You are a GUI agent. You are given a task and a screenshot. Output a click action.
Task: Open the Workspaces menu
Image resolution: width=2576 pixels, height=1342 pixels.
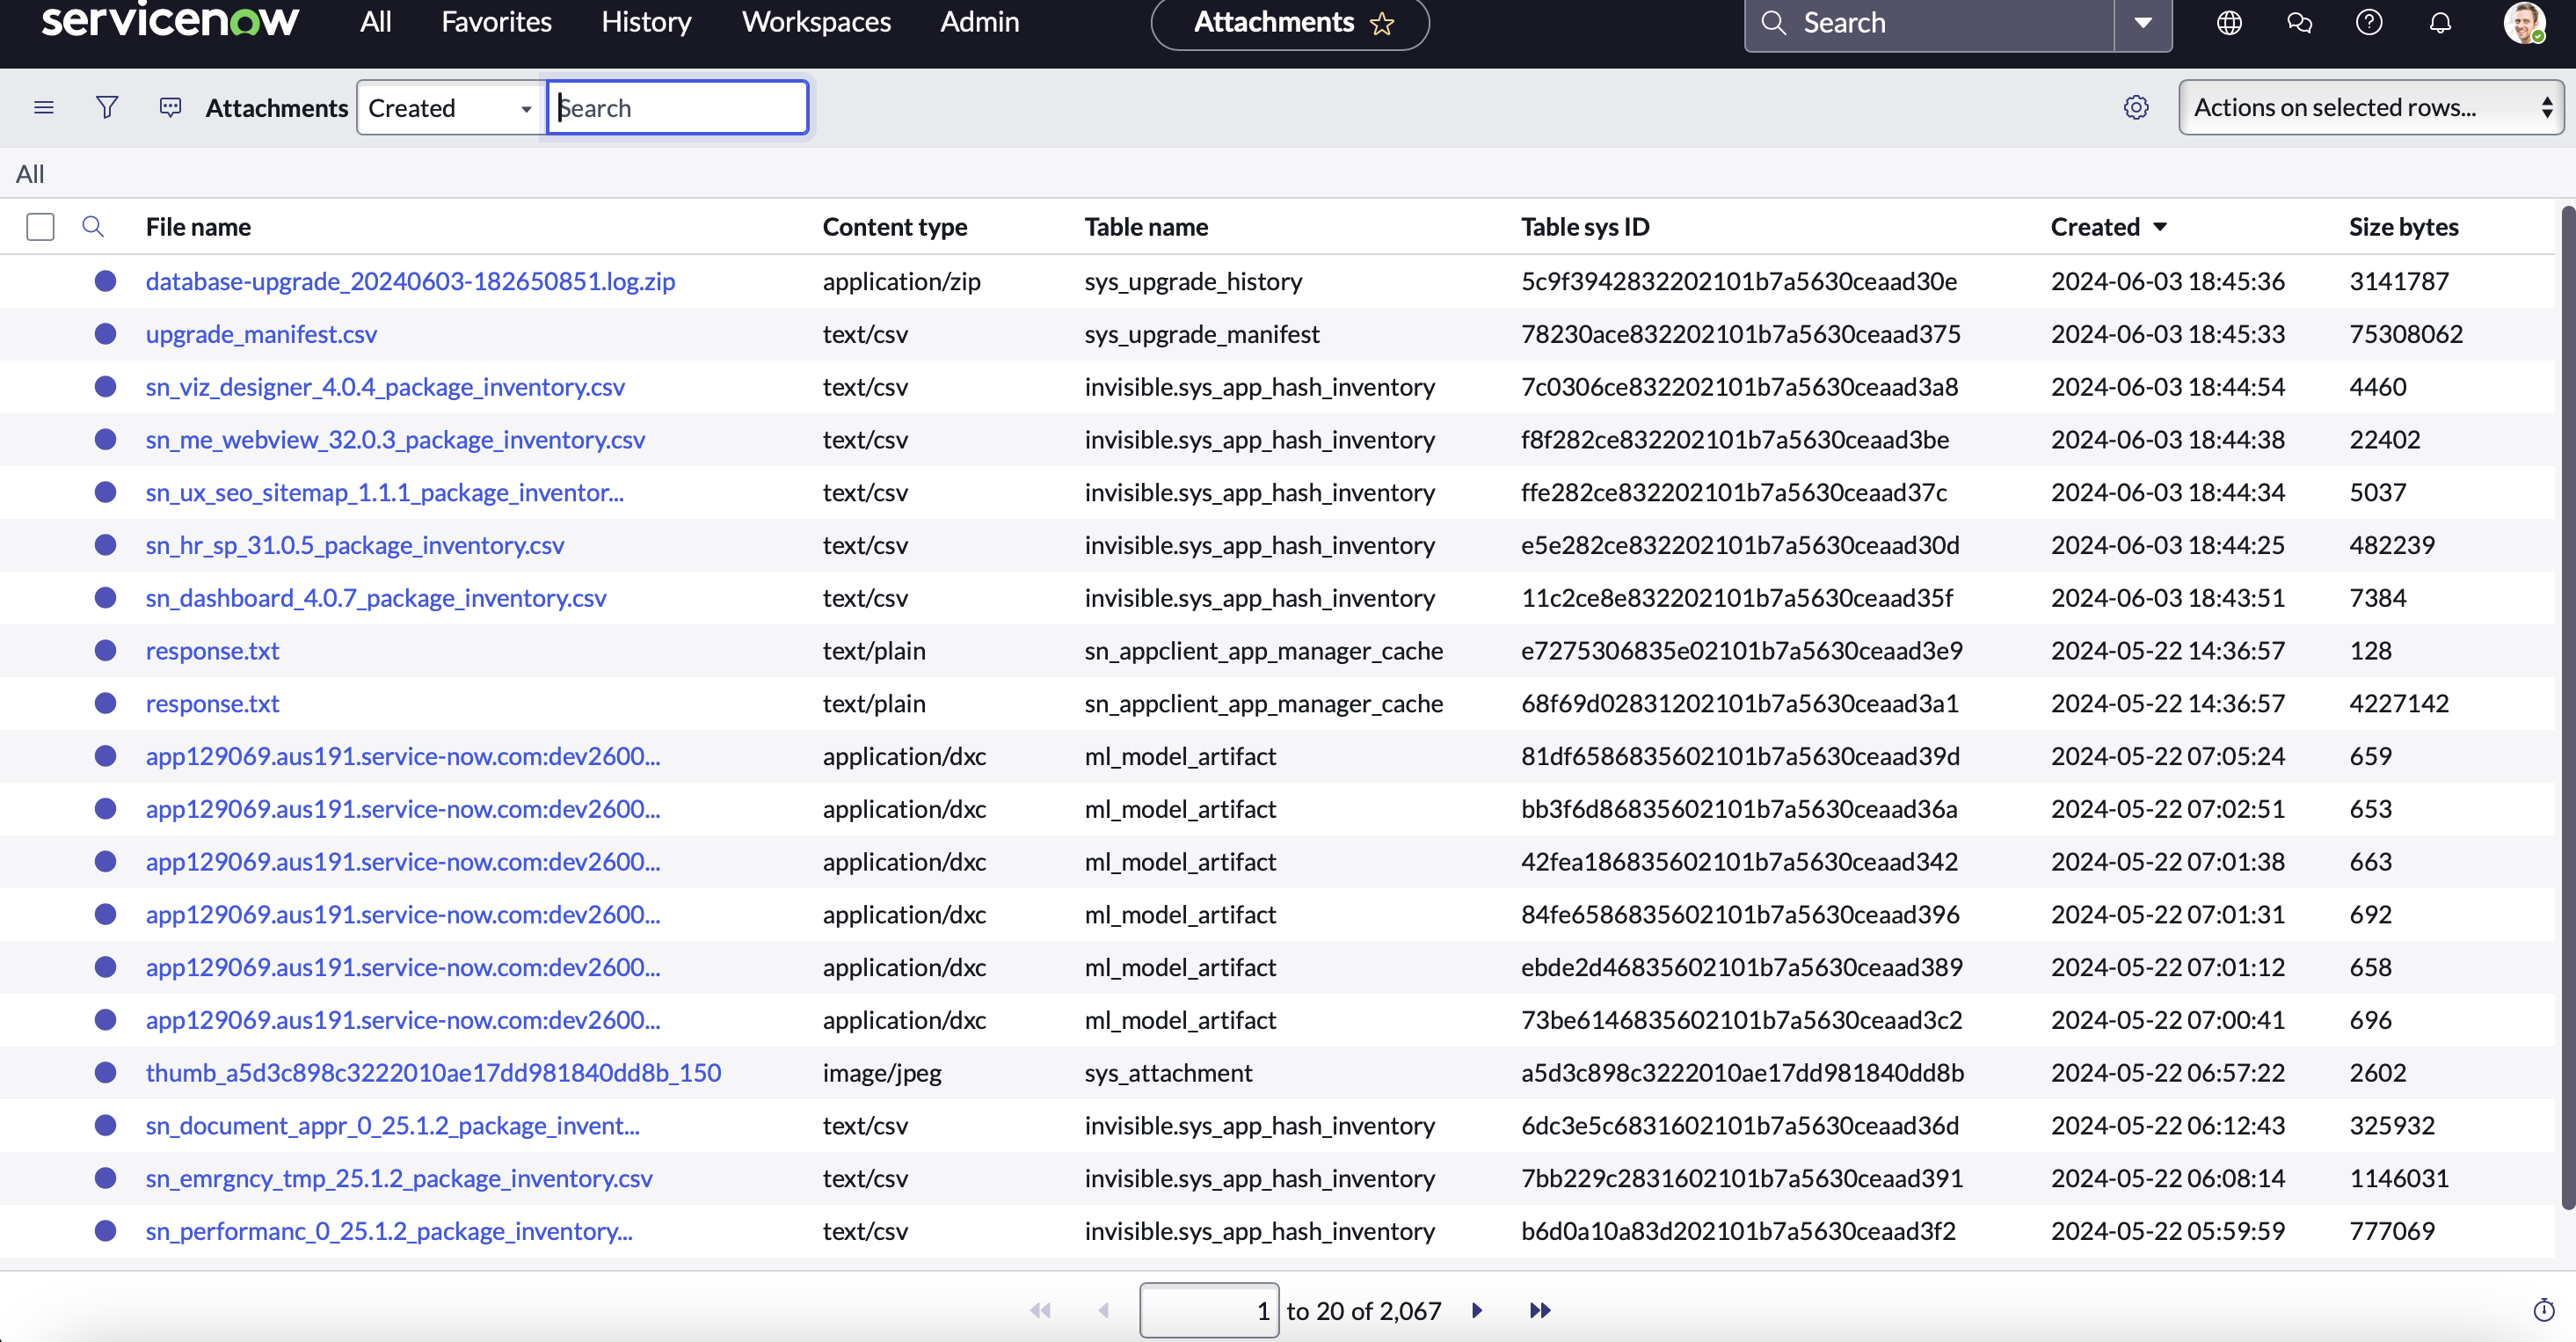click(816, 22)
